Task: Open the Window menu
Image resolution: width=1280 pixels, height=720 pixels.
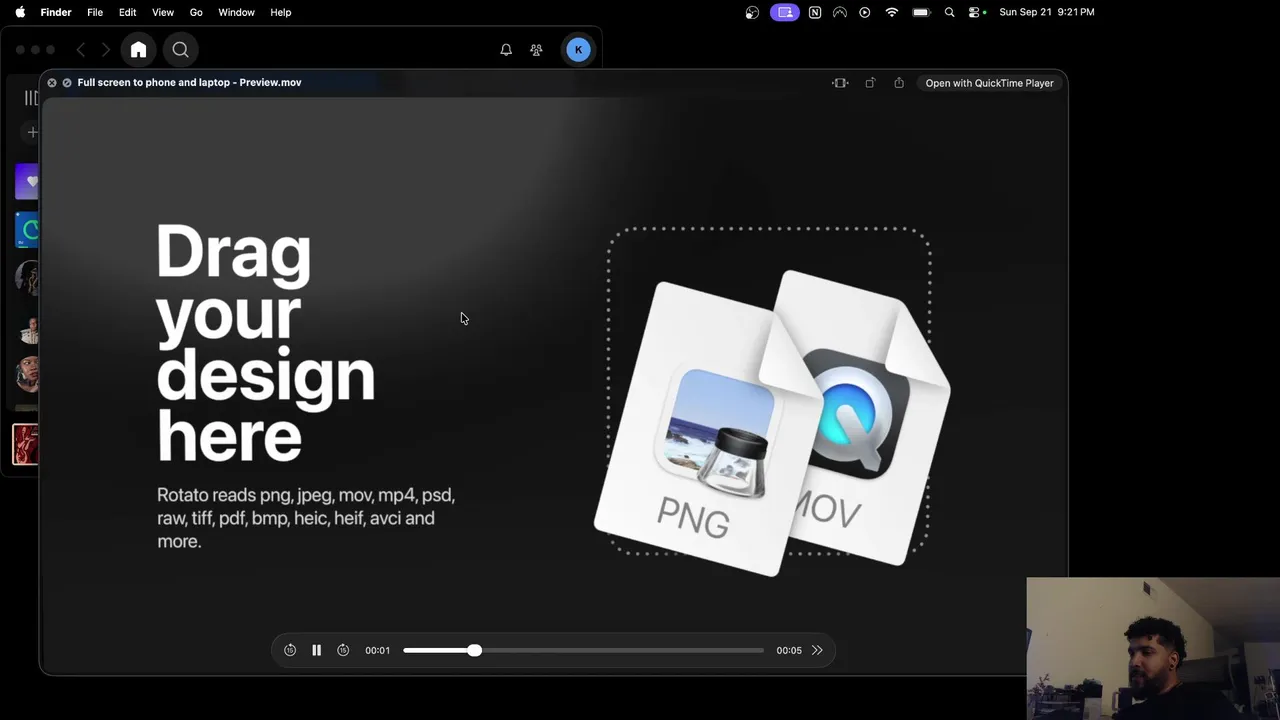Action: coord(236,12)
